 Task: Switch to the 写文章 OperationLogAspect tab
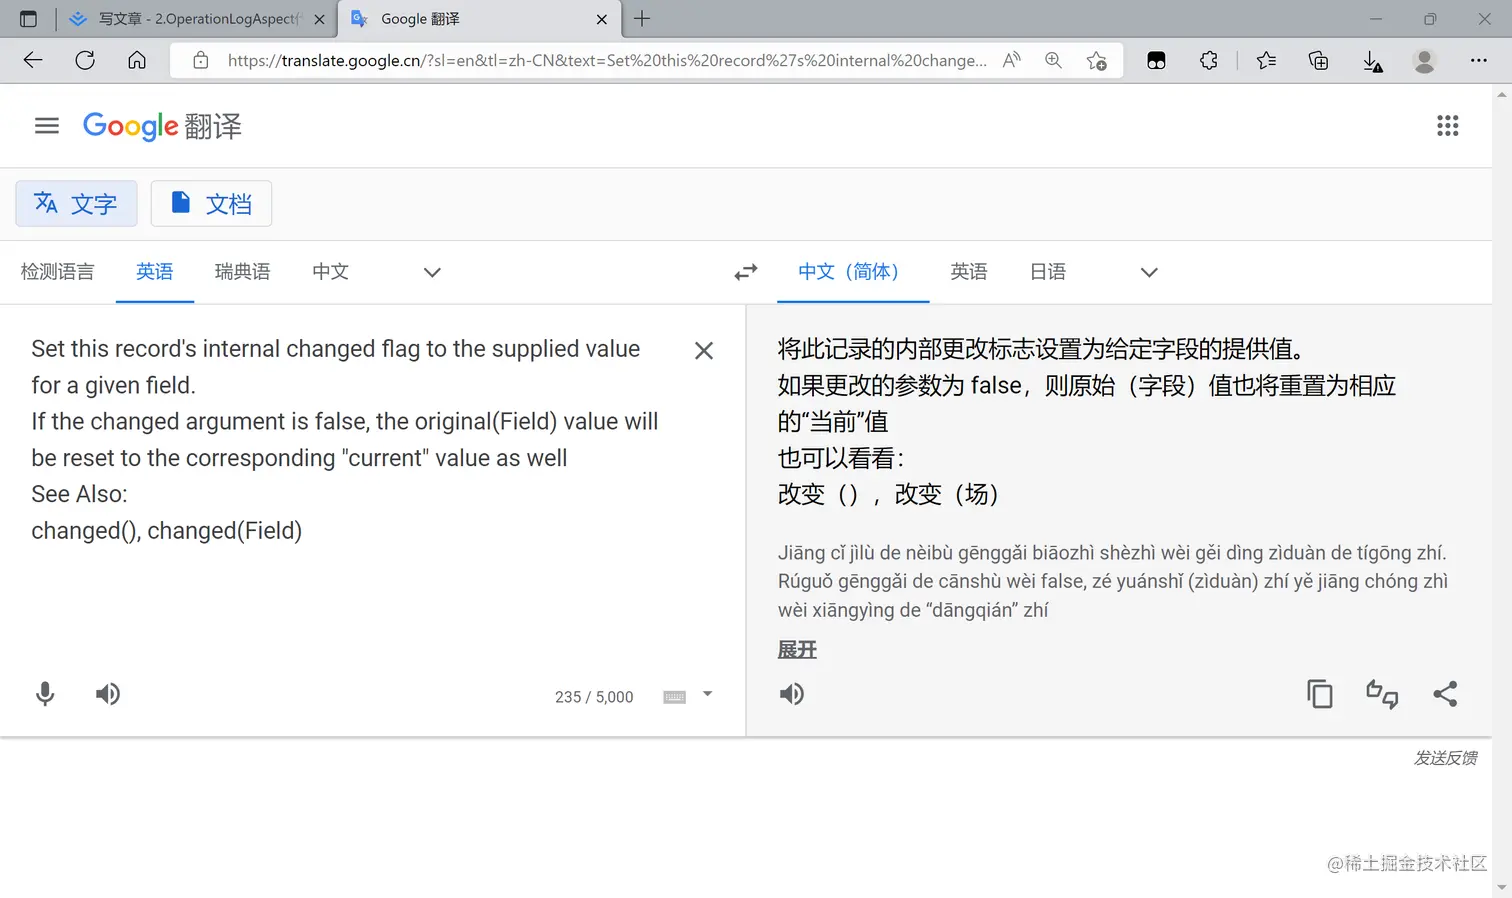click(x=198, y=19)
